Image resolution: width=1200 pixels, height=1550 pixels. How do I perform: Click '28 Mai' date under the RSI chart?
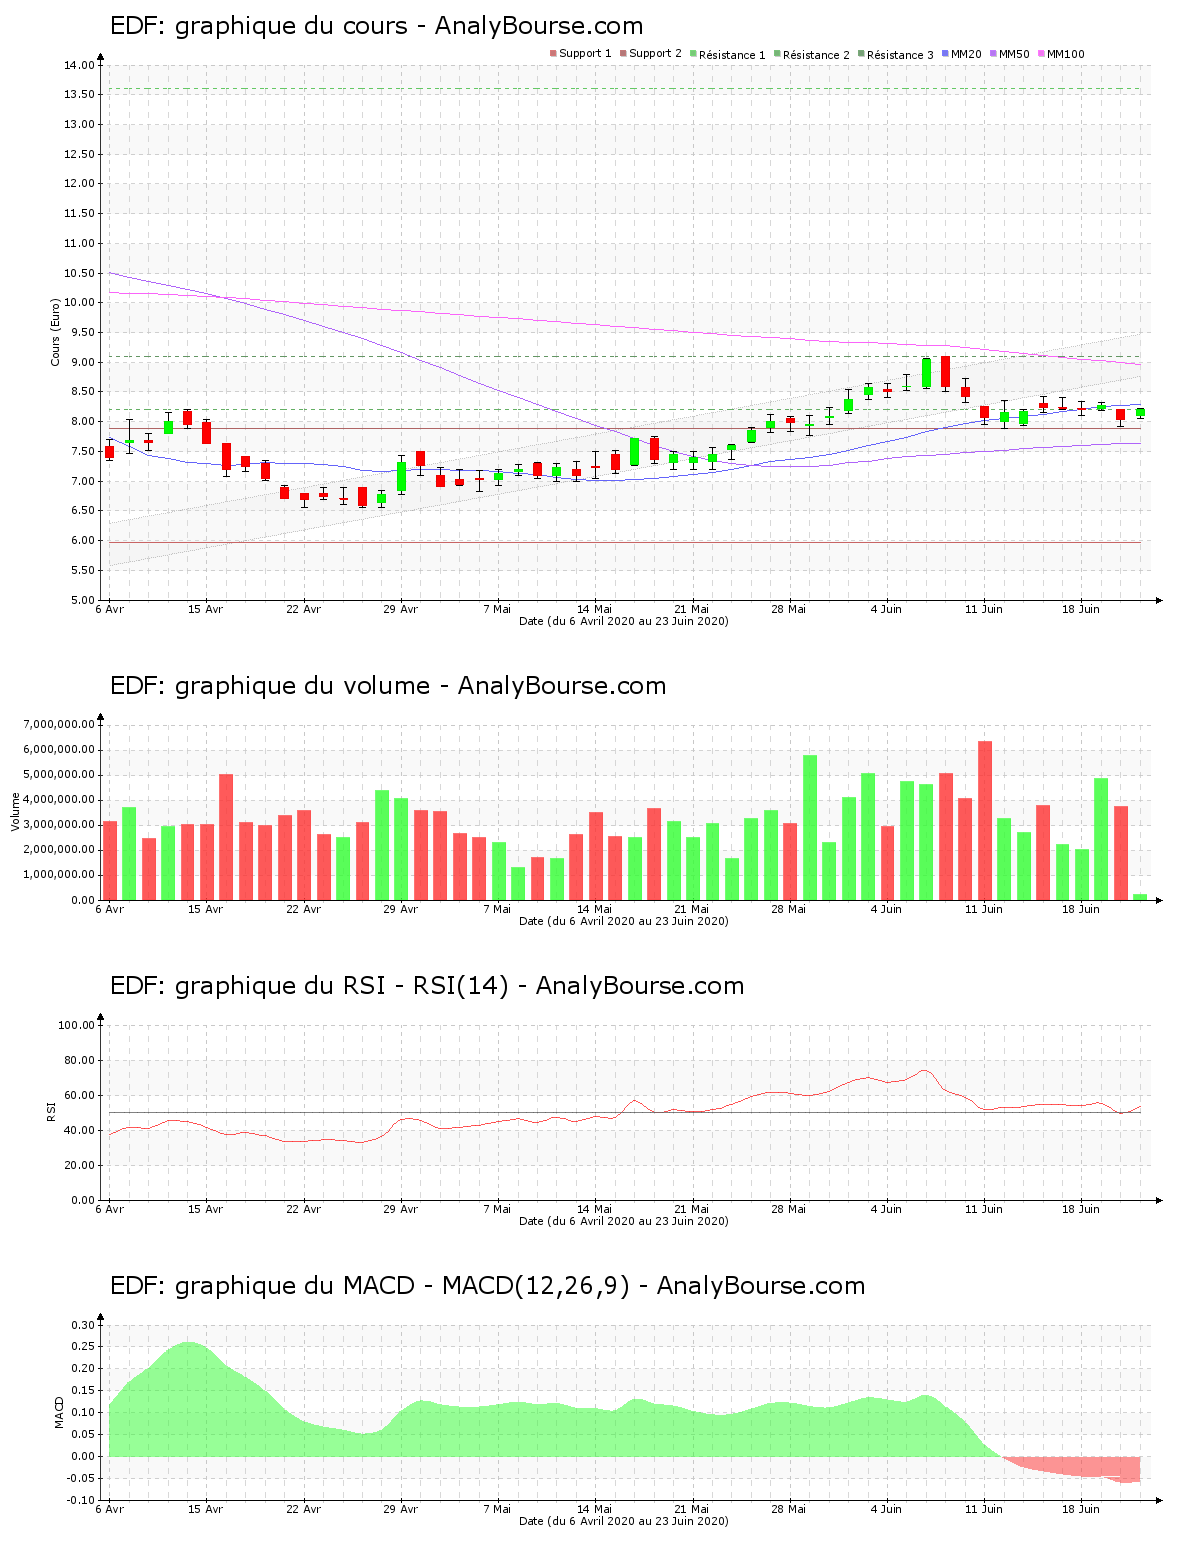pos(789,1209)
